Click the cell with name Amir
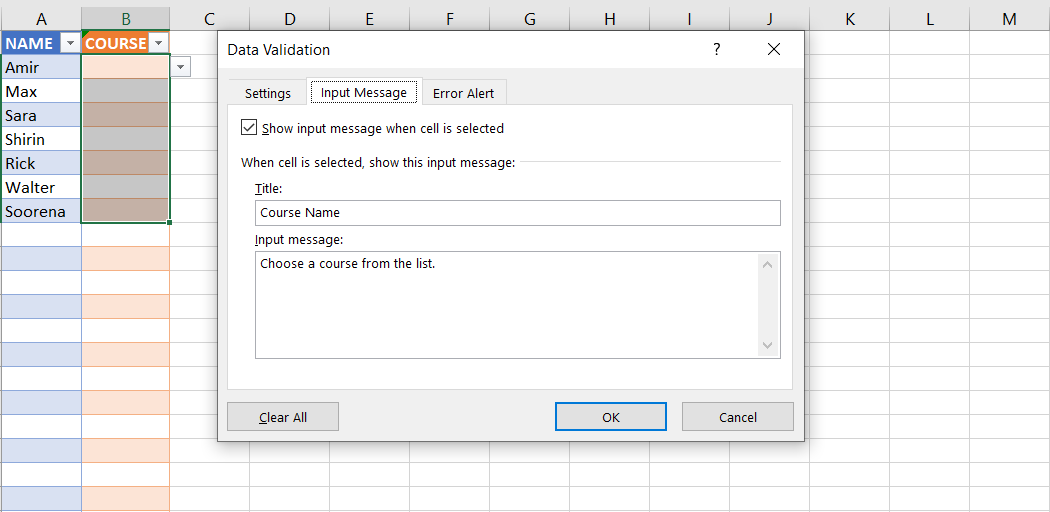This screenshot has height=512, width=1050. tap(41, 67)
